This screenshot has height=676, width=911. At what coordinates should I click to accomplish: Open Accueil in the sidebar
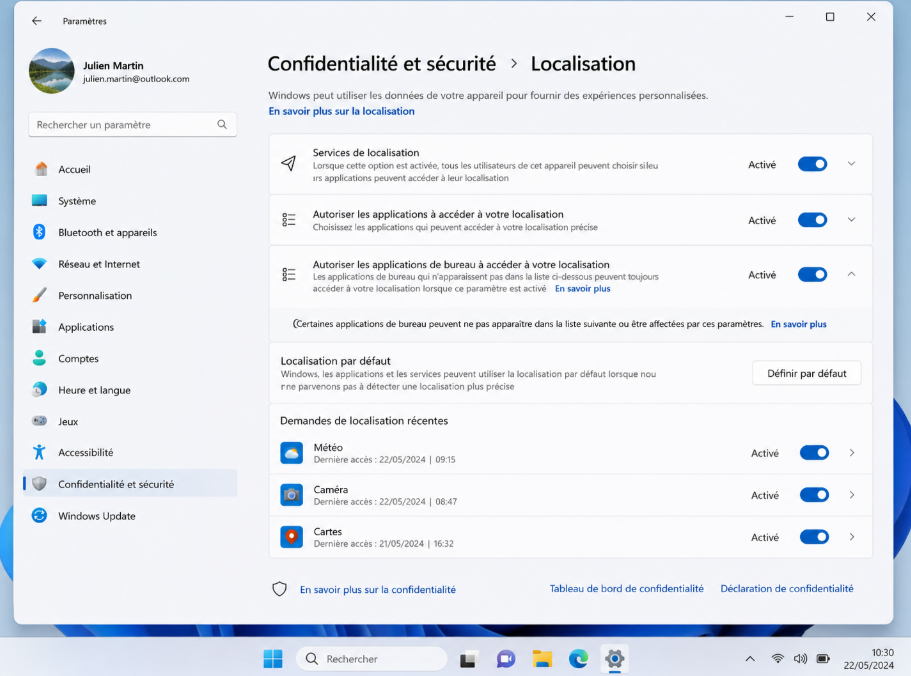click(x=130, y=169)
